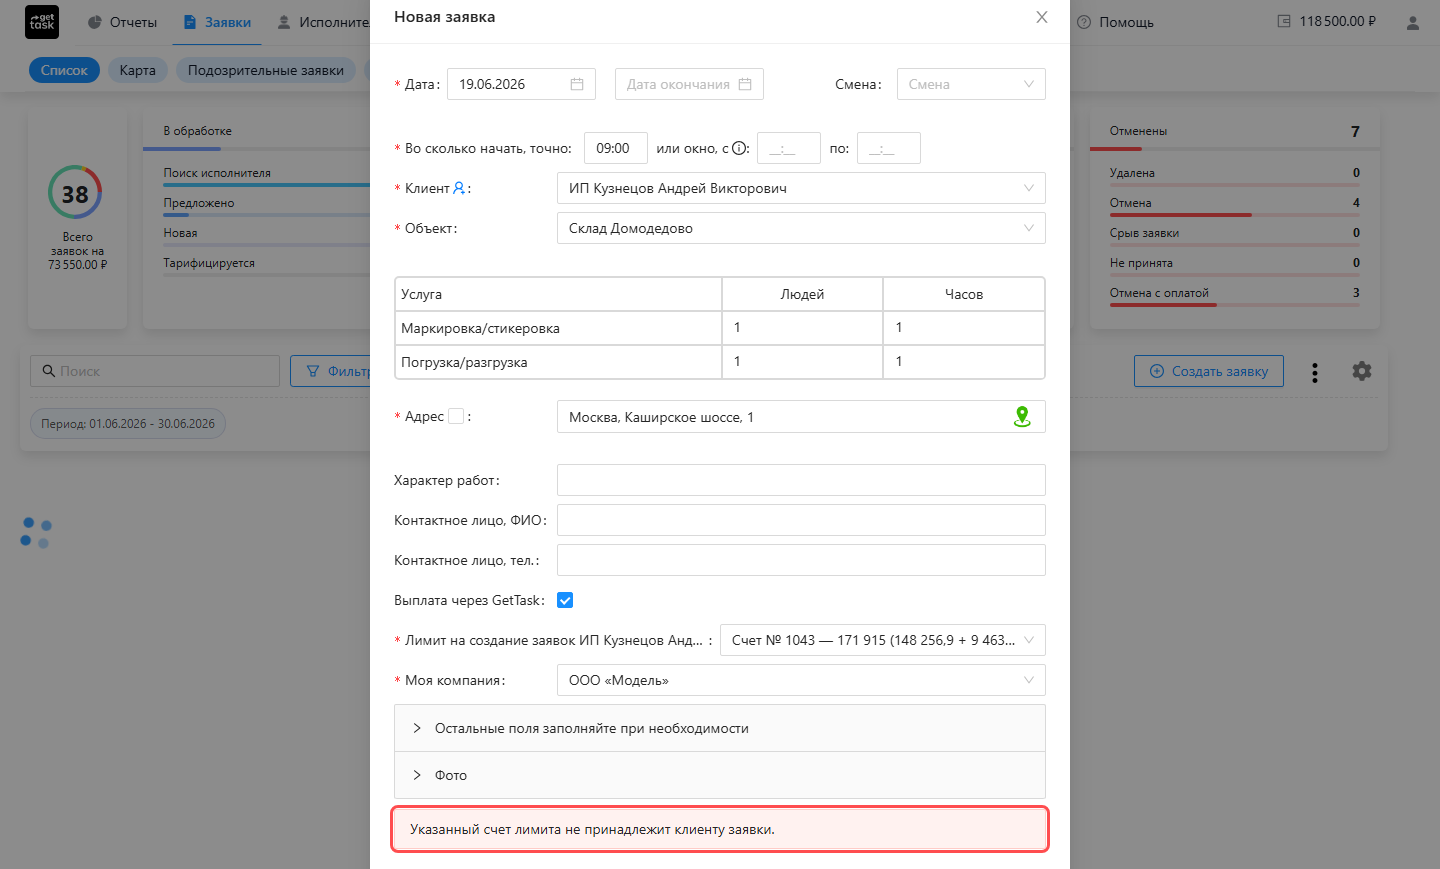Open the Объект dropdown showing Склад Домодедово
Image resolution: width=1440 pixels, height=869 pixels.
801,228
